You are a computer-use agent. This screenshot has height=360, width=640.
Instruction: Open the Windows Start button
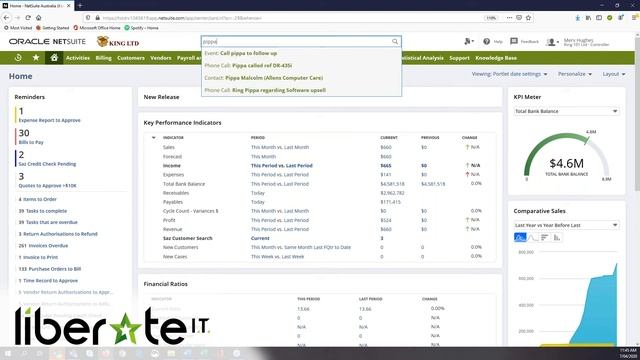8,353
